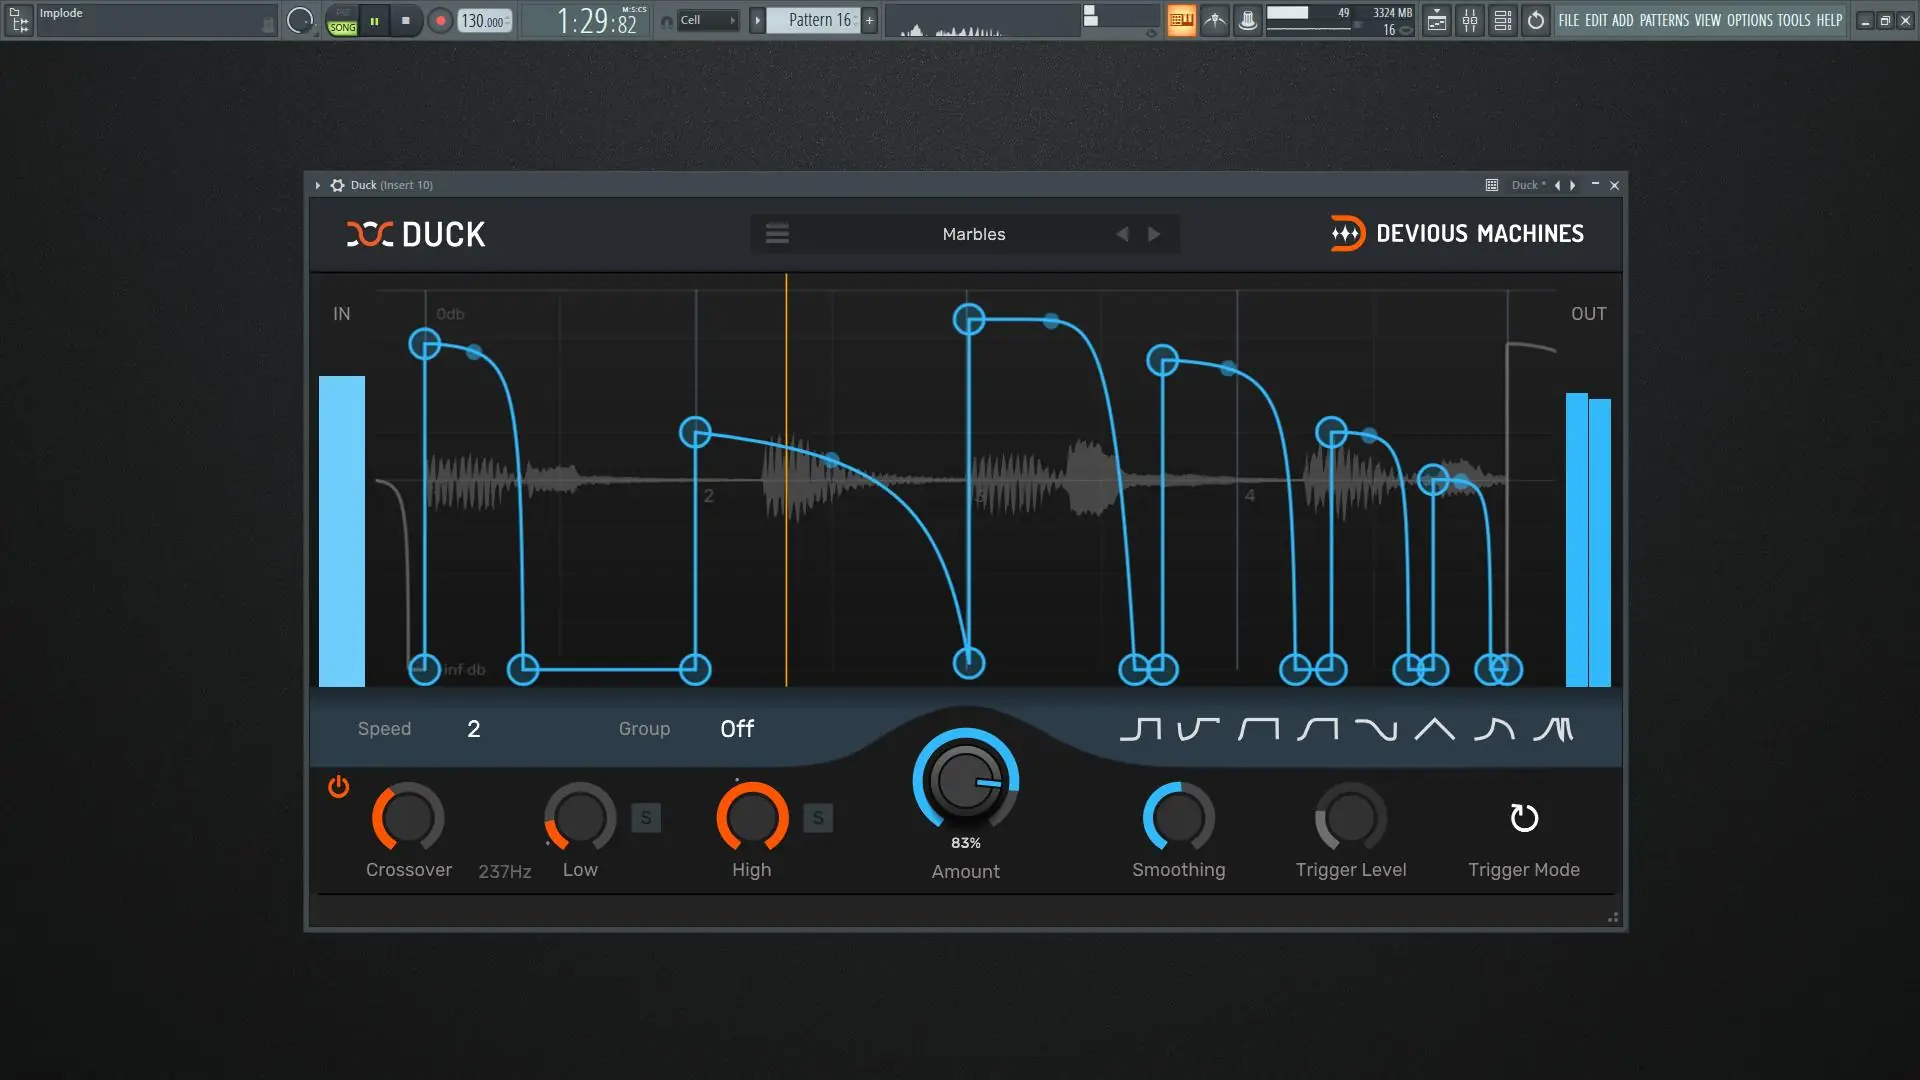Toggle the orange Duck power button
This screenshot has height=1080, width=1920.
coord(339,787)
